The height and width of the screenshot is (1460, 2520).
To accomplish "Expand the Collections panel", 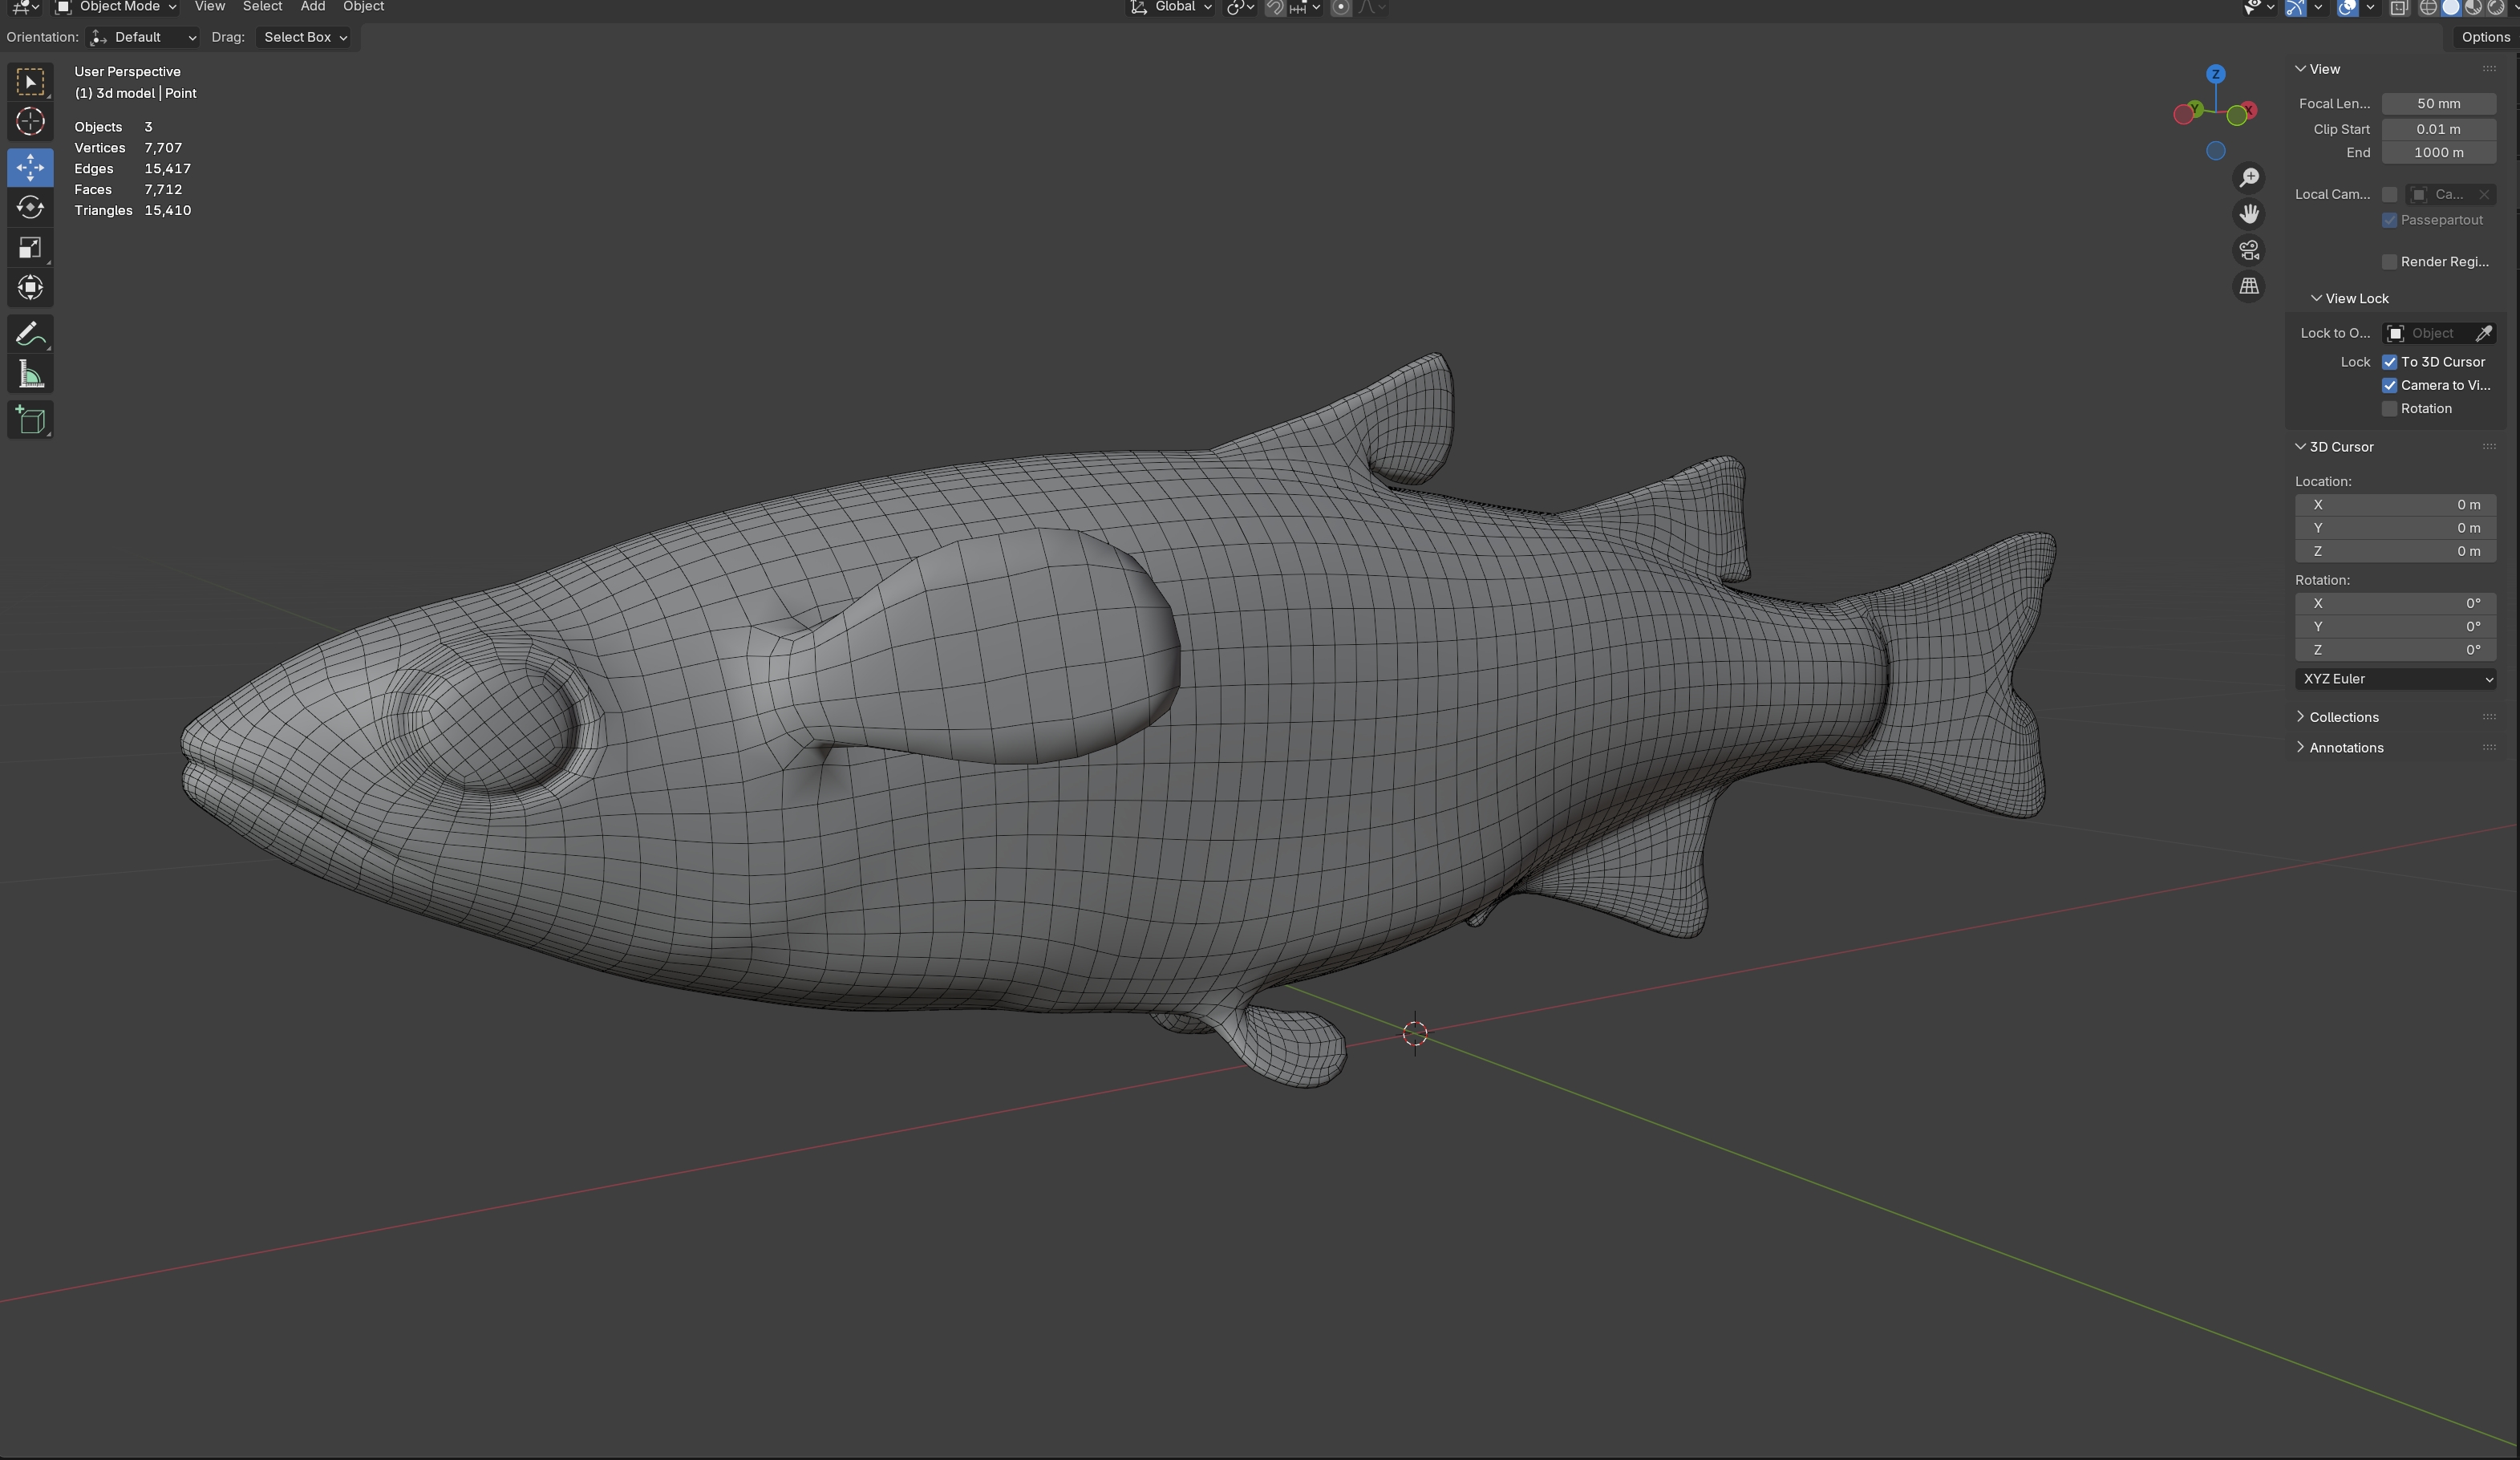I will [2343, 717].
